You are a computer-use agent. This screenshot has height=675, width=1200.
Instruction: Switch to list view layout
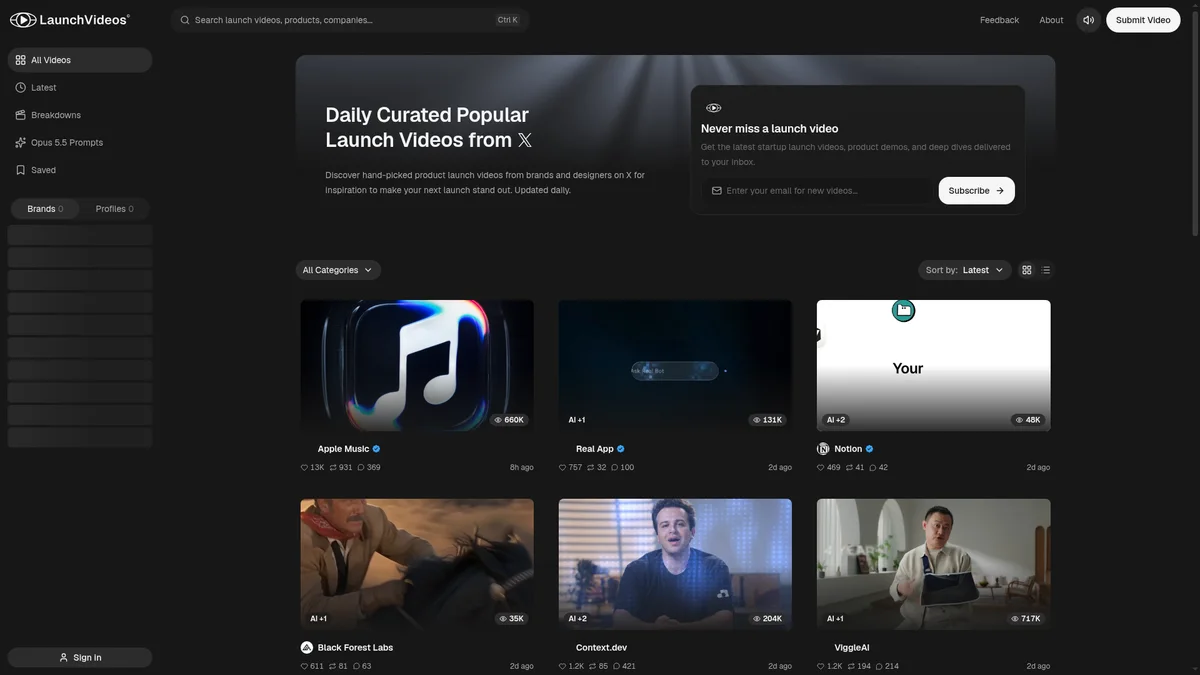coord(1046,270)
